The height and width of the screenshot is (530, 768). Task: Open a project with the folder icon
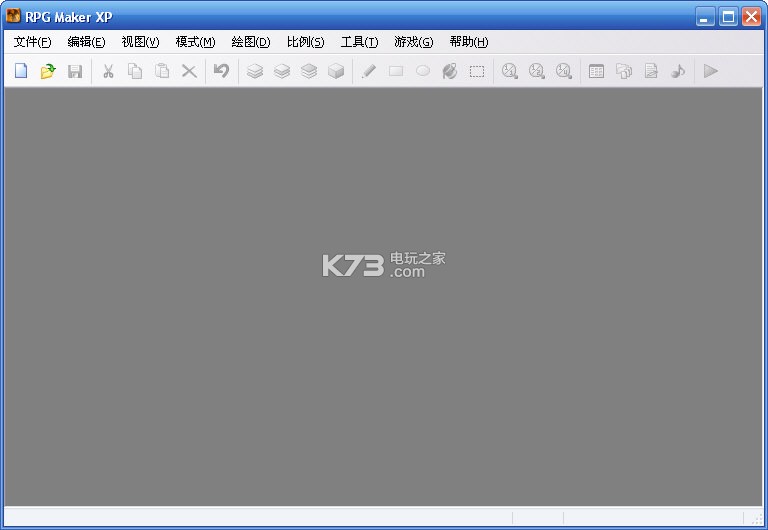pos(48,71)
